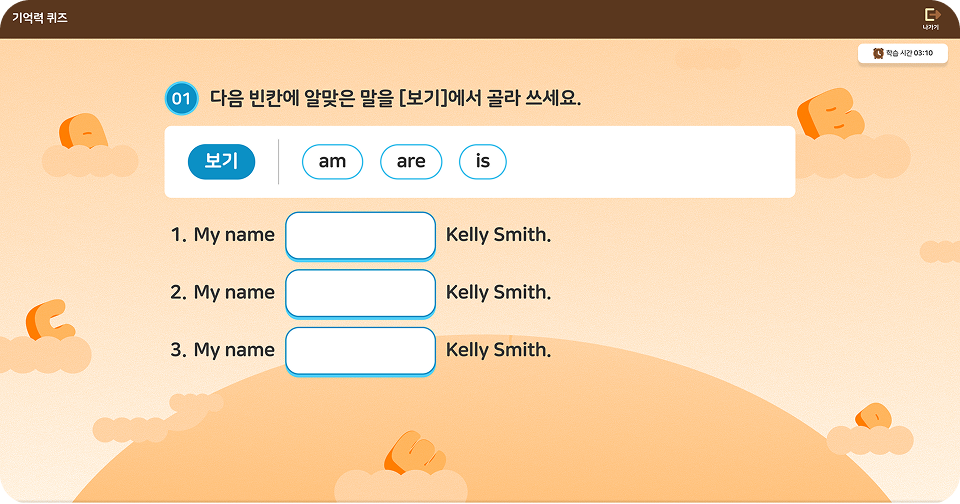The width and height of the screenshot is (960, 504).
Task: Click the blue 보기 label
Action: [x=221, y=162]
